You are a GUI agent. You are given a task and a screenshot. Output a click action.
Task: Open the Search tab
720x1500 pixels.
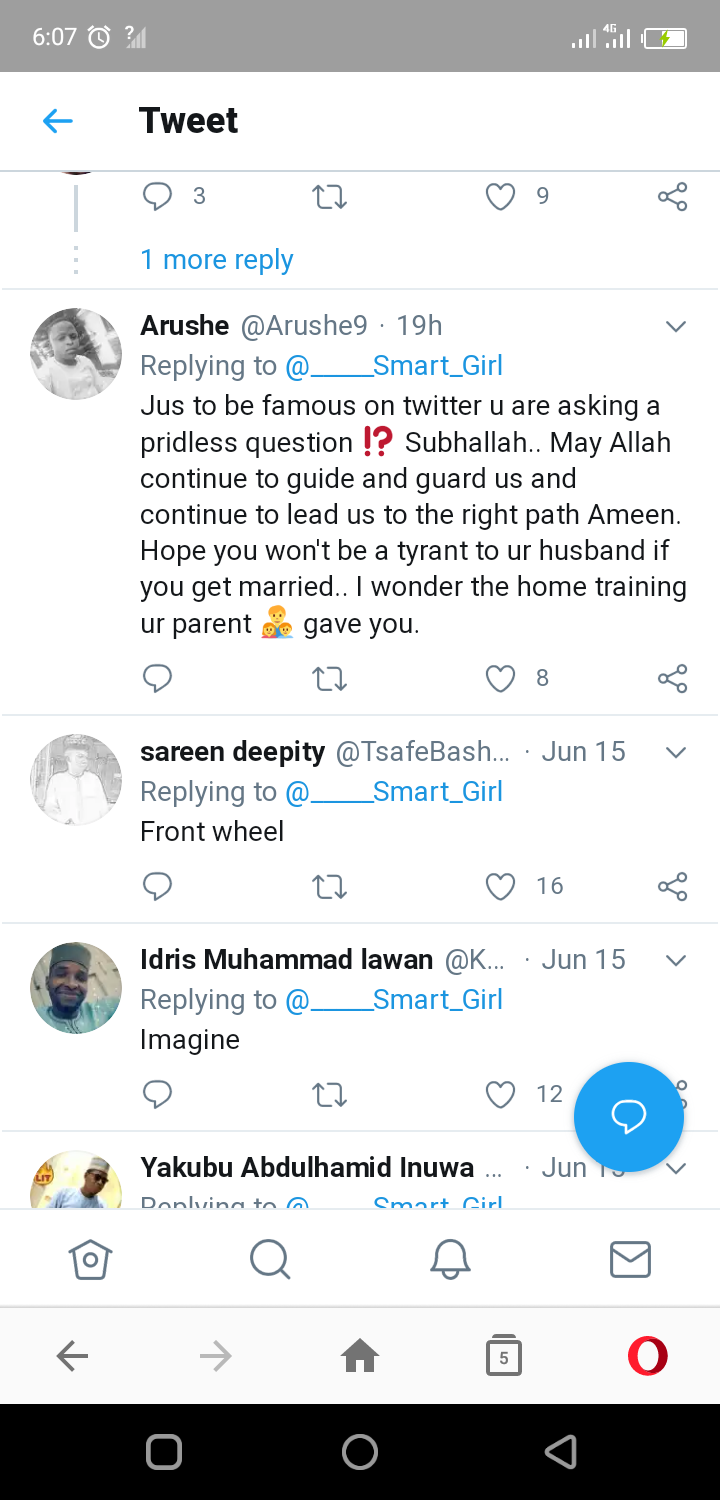point(270,1259)
